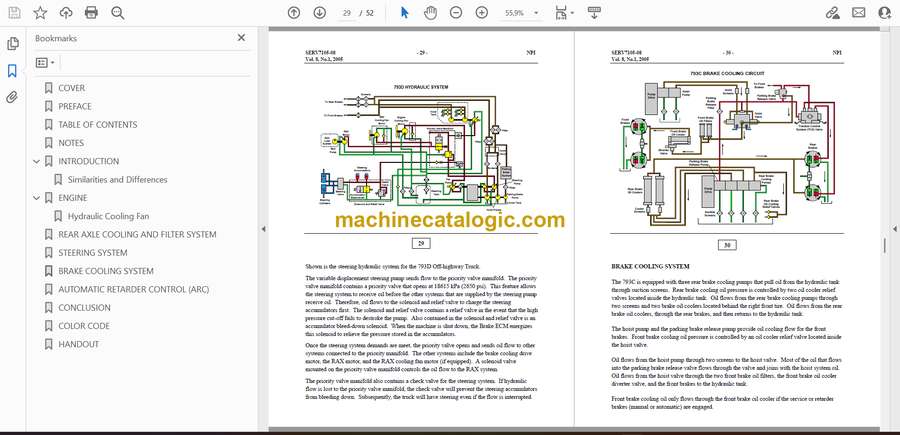Open the machinecatalogic.com watermark link
The width and height of the screenshot is (900, 435).
coord(450,220)
